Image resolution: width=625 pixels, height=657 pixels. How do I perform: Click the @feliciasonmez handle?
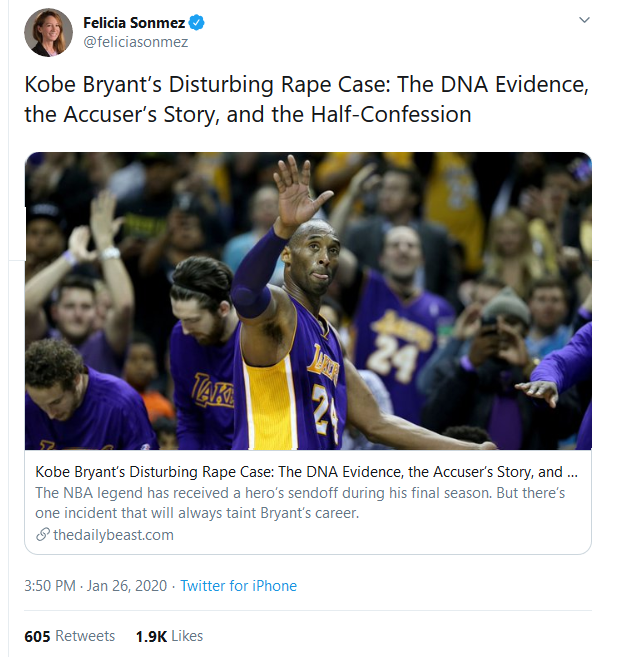click(x=135, y=42)
